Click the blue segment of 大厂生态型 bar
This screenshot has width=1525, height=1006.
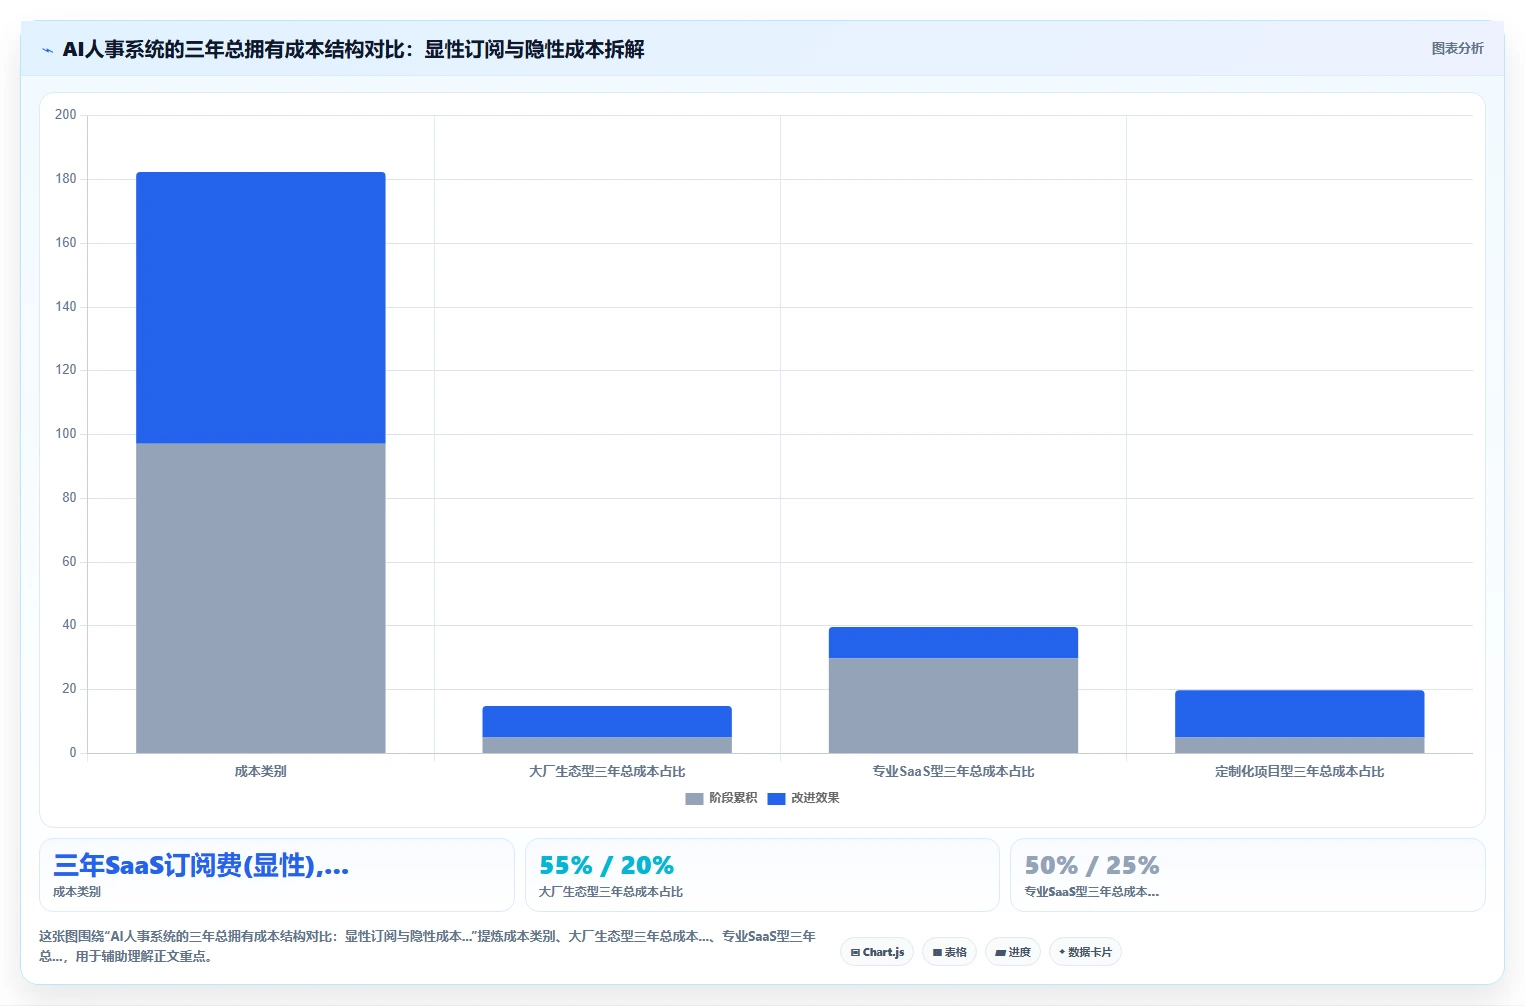point(607,721)
